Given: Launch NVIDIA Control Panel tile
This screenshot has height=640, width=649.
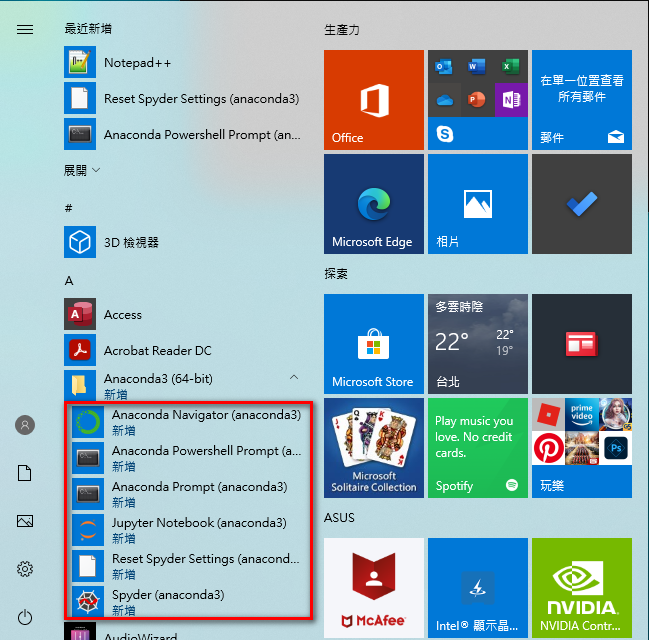Looking at the screenshot, I should pyautogui.click(x=582, y=588).
